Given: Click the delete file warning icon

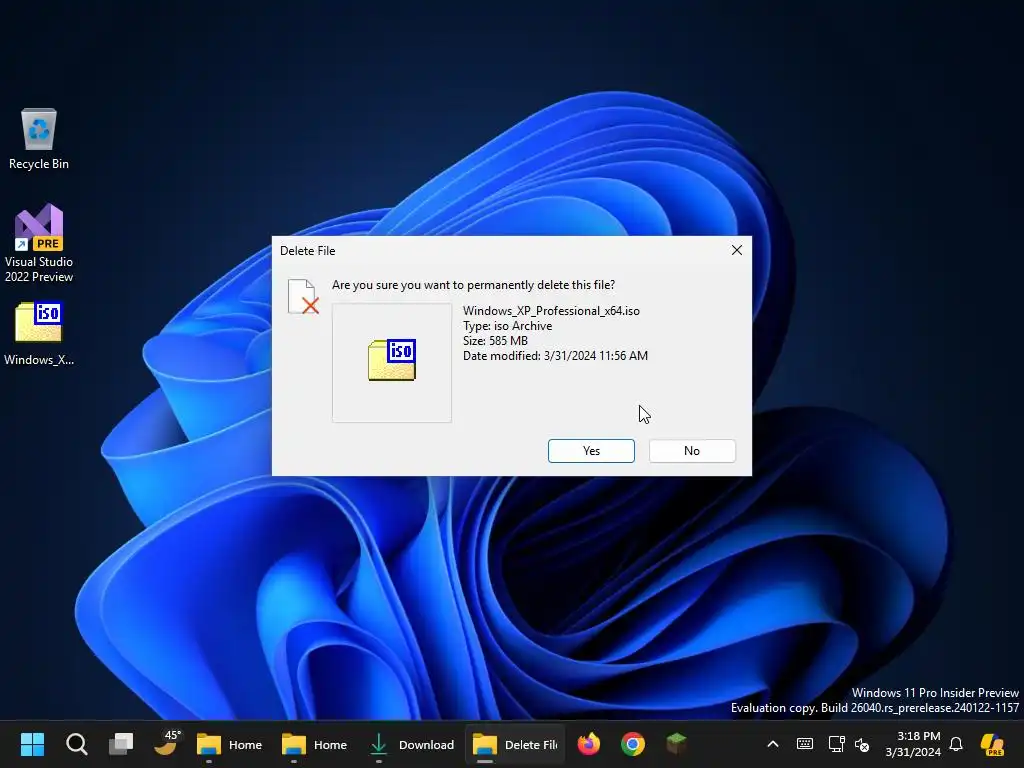Looking at the screenshot, I should pos(304,297).
